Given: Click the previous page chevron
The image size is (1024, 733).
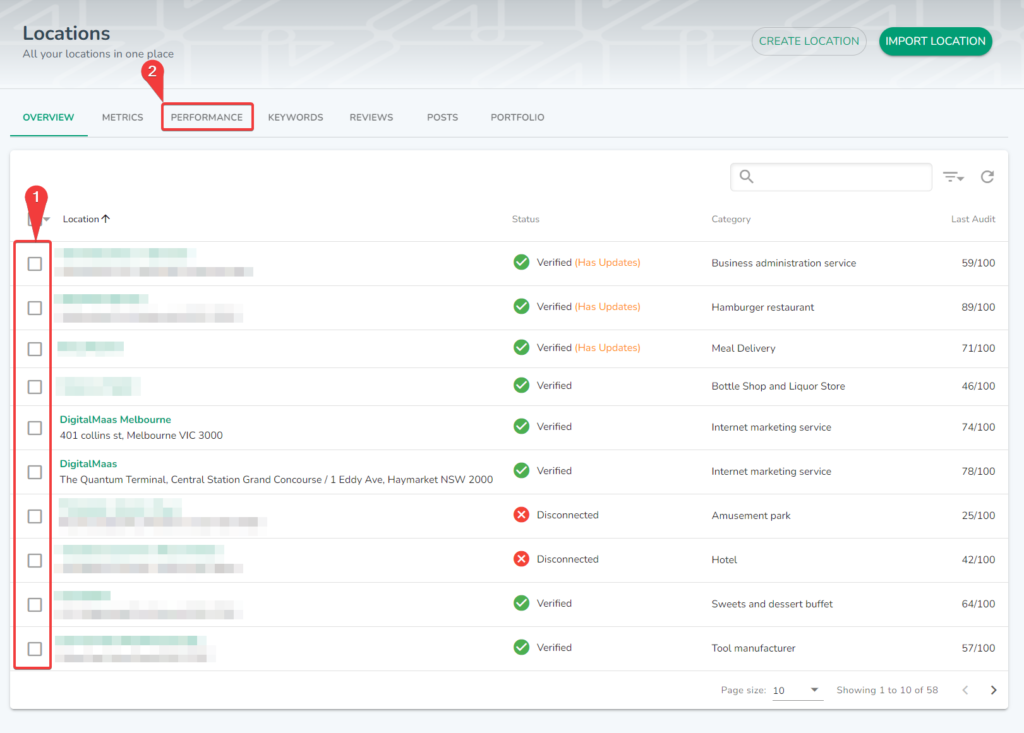Looking at the screenshot, I should point(964,690).
